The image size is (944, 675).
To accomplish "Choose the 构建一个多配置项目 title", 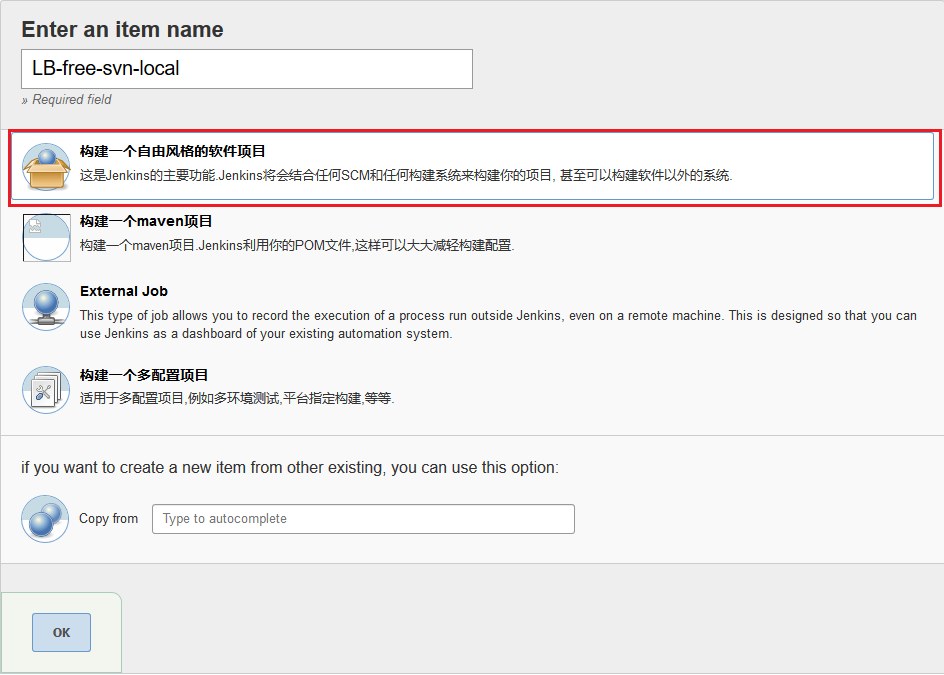I will 144,375.
